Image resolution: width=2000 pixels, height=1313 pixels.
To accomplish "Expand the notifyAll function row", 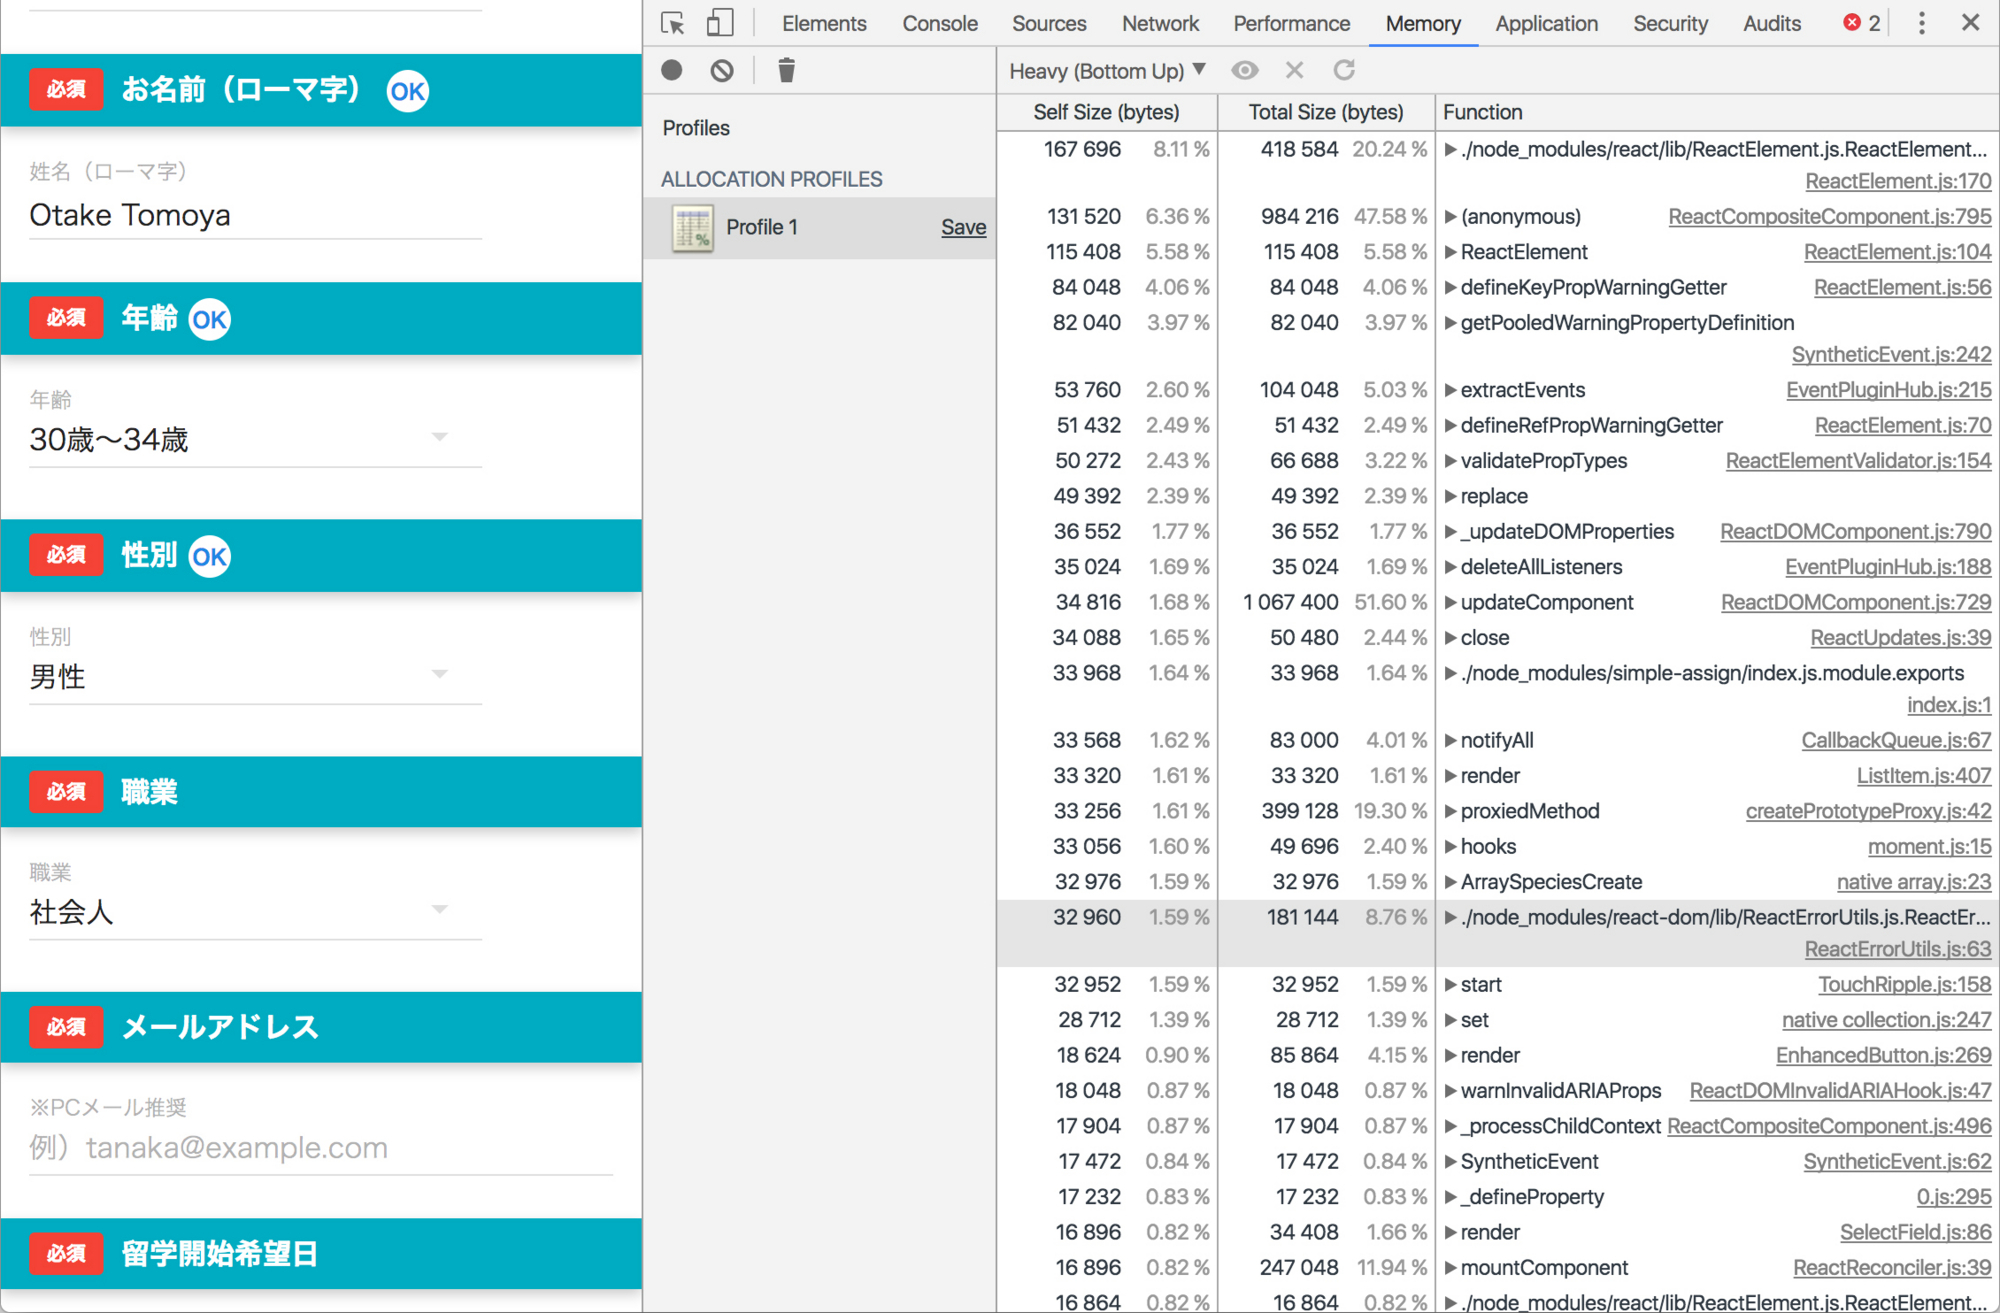I will pyautogui.click(x=1450, y=741).
